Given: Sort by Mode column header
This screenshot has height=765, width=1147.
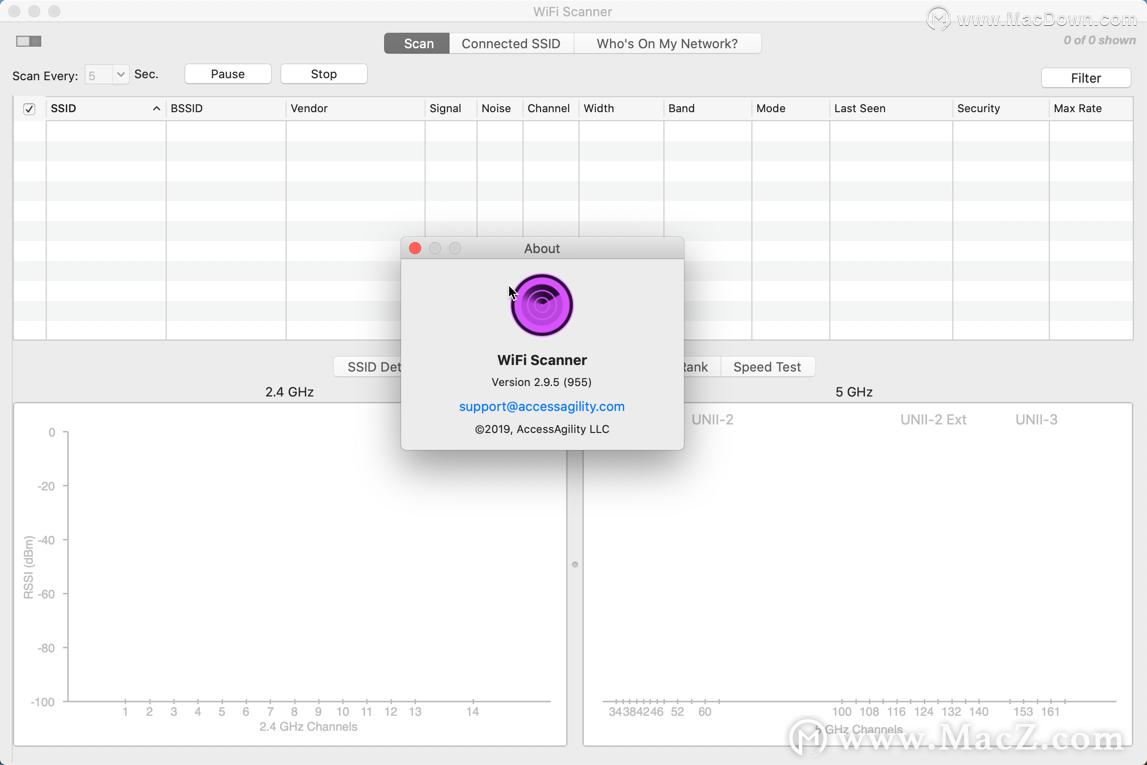Looking at the screenshot, I should click(791, 108).
